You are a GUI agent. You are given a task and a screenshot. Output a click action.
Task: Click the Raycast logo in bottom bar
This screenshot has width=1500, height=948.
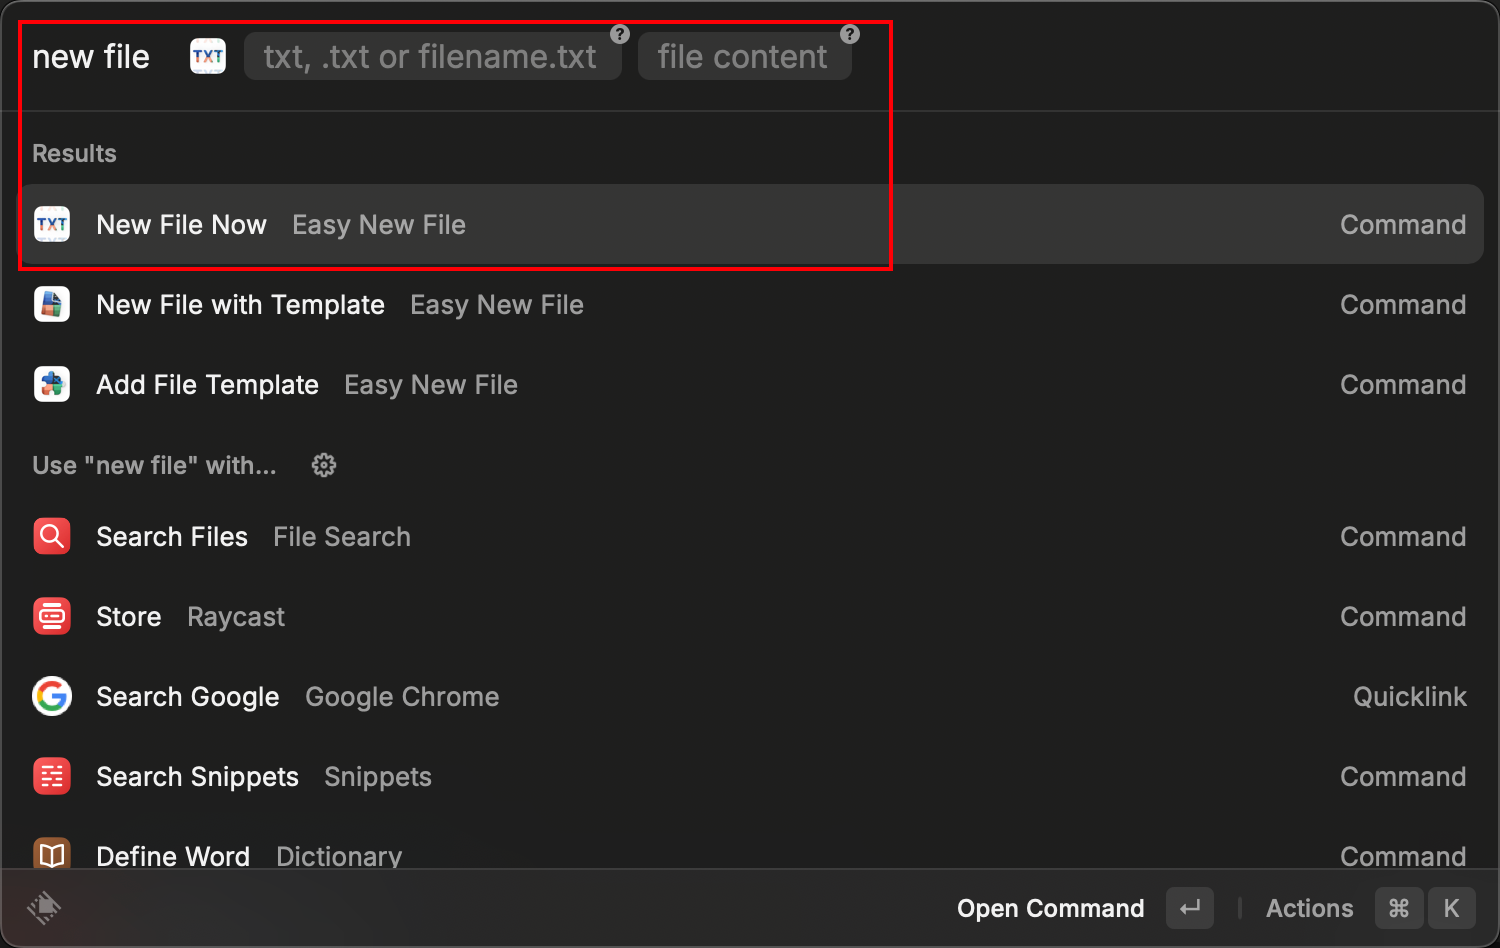click(44, 908)
